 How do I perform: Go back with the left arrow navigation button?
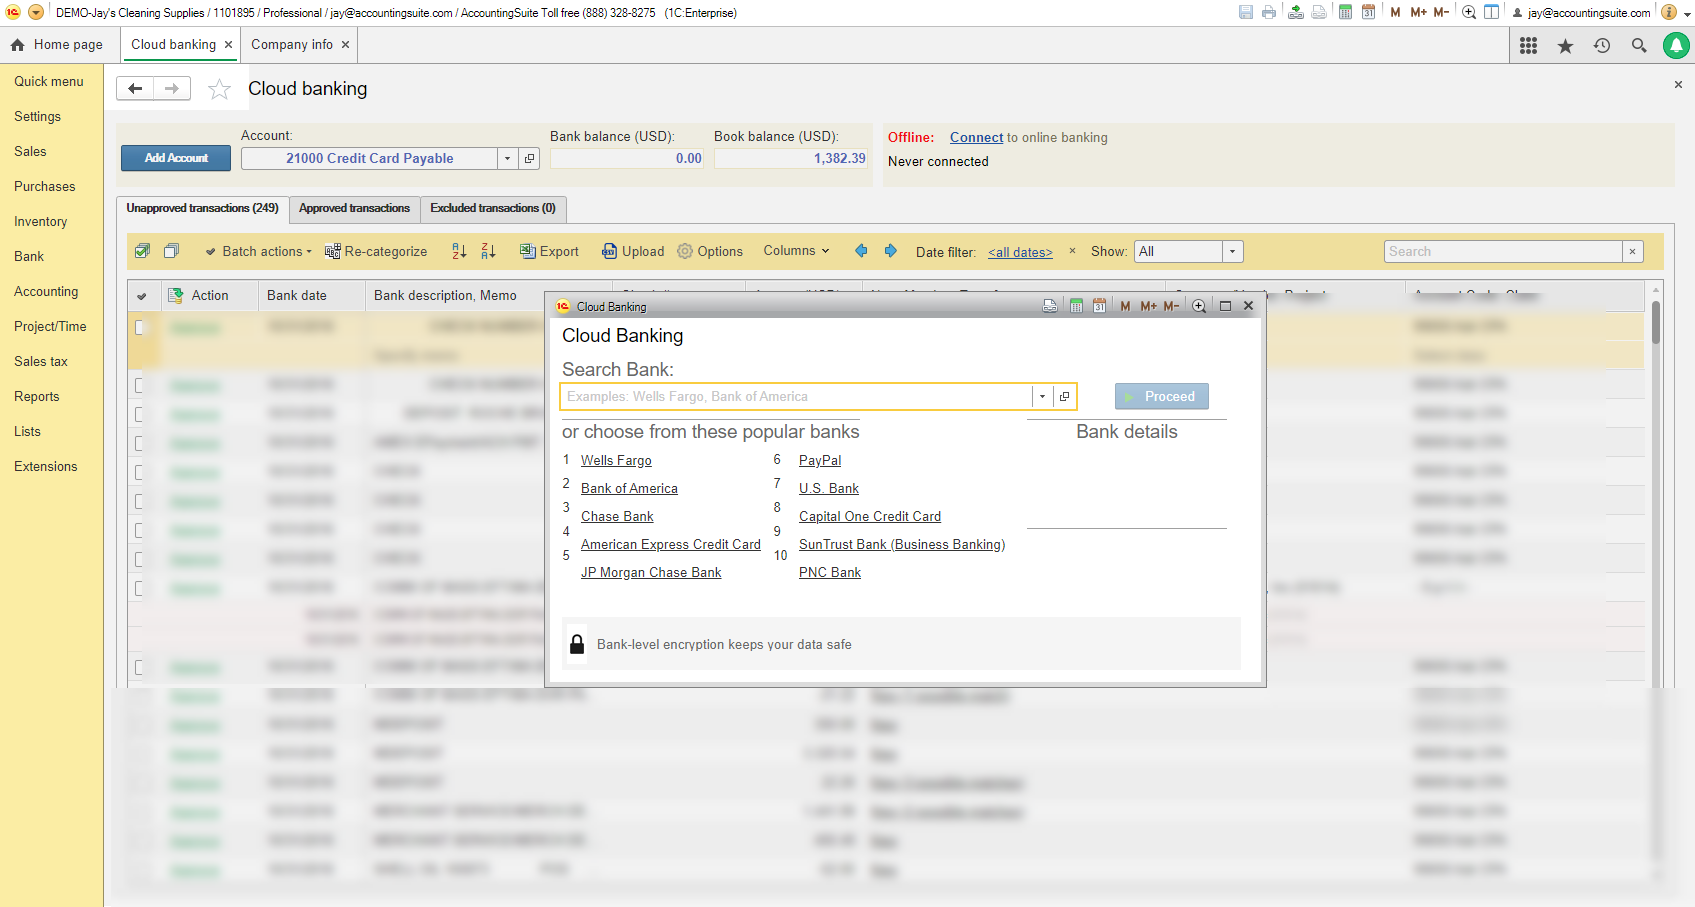pos(135,88)
